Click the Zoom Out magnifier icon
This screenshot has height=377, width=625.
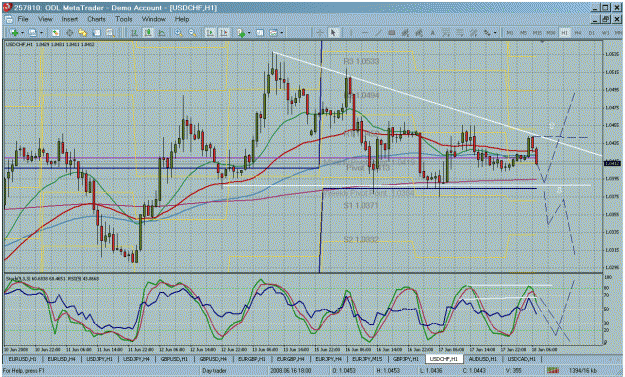193,33
